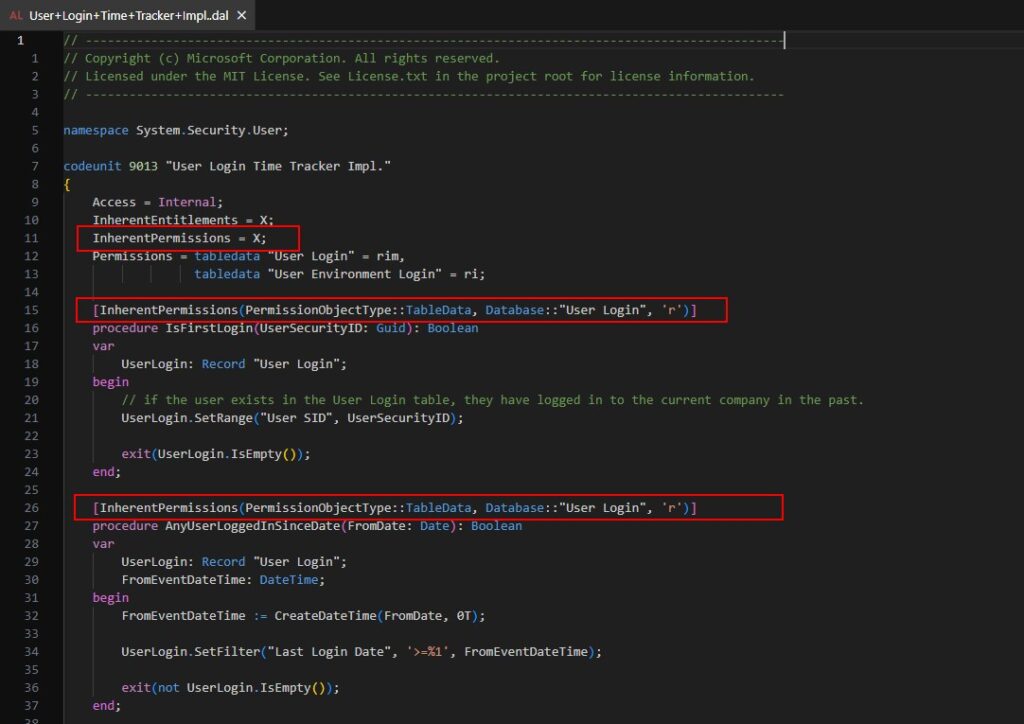The width and height of the screenshot is (1024, 724).
Task: Click the 'end;' on line 24
Action: coord(106,471)
